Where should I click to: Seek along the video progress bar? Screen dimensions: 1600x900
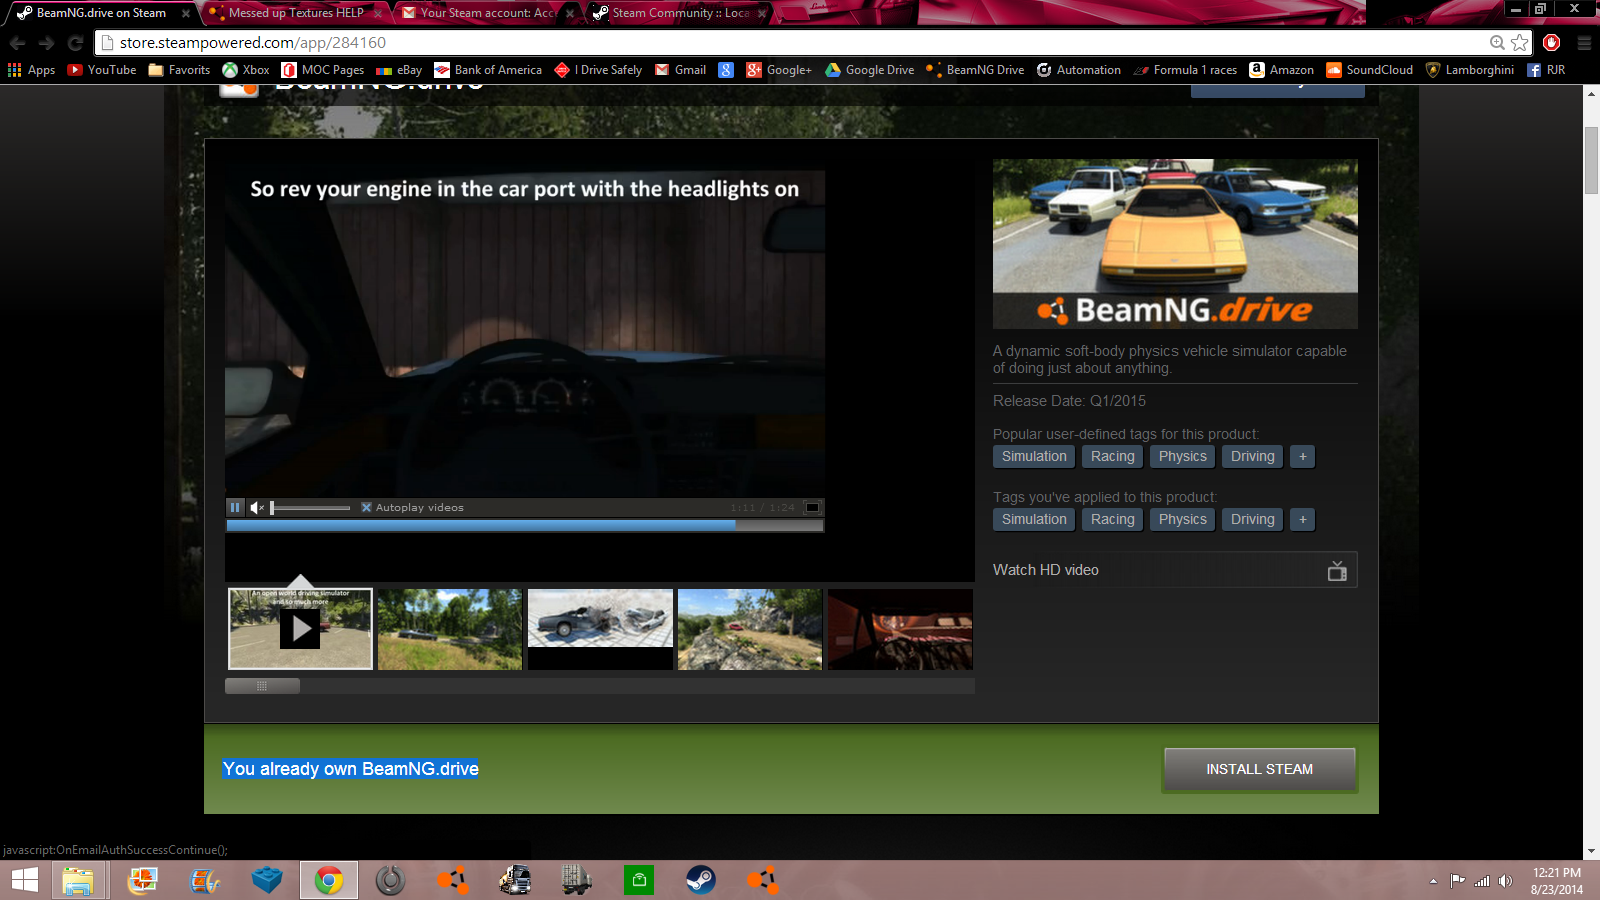pyautogui.click(x=525, y=525)
